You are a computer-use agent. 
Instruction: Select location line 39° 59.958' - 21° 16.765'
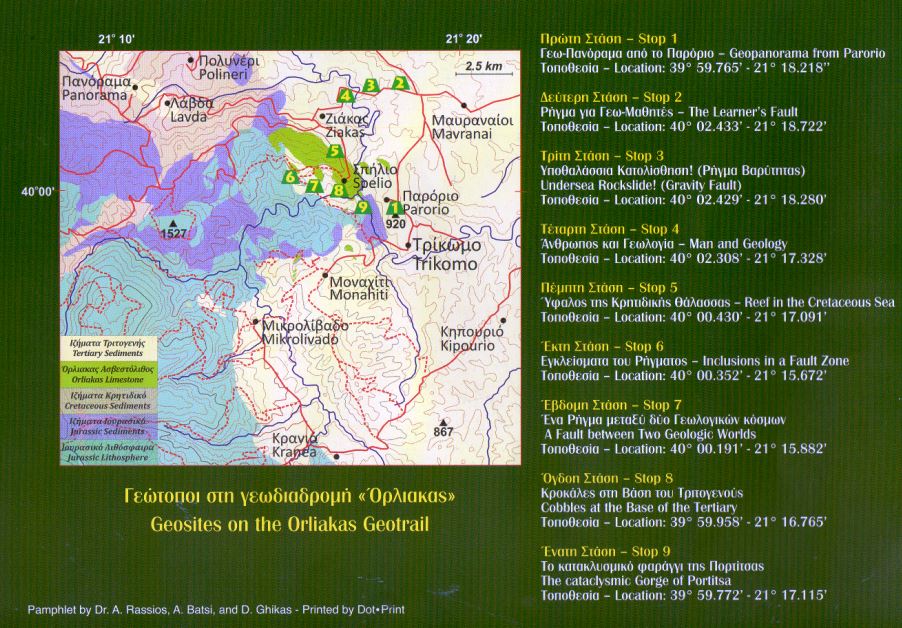[683, 522]
